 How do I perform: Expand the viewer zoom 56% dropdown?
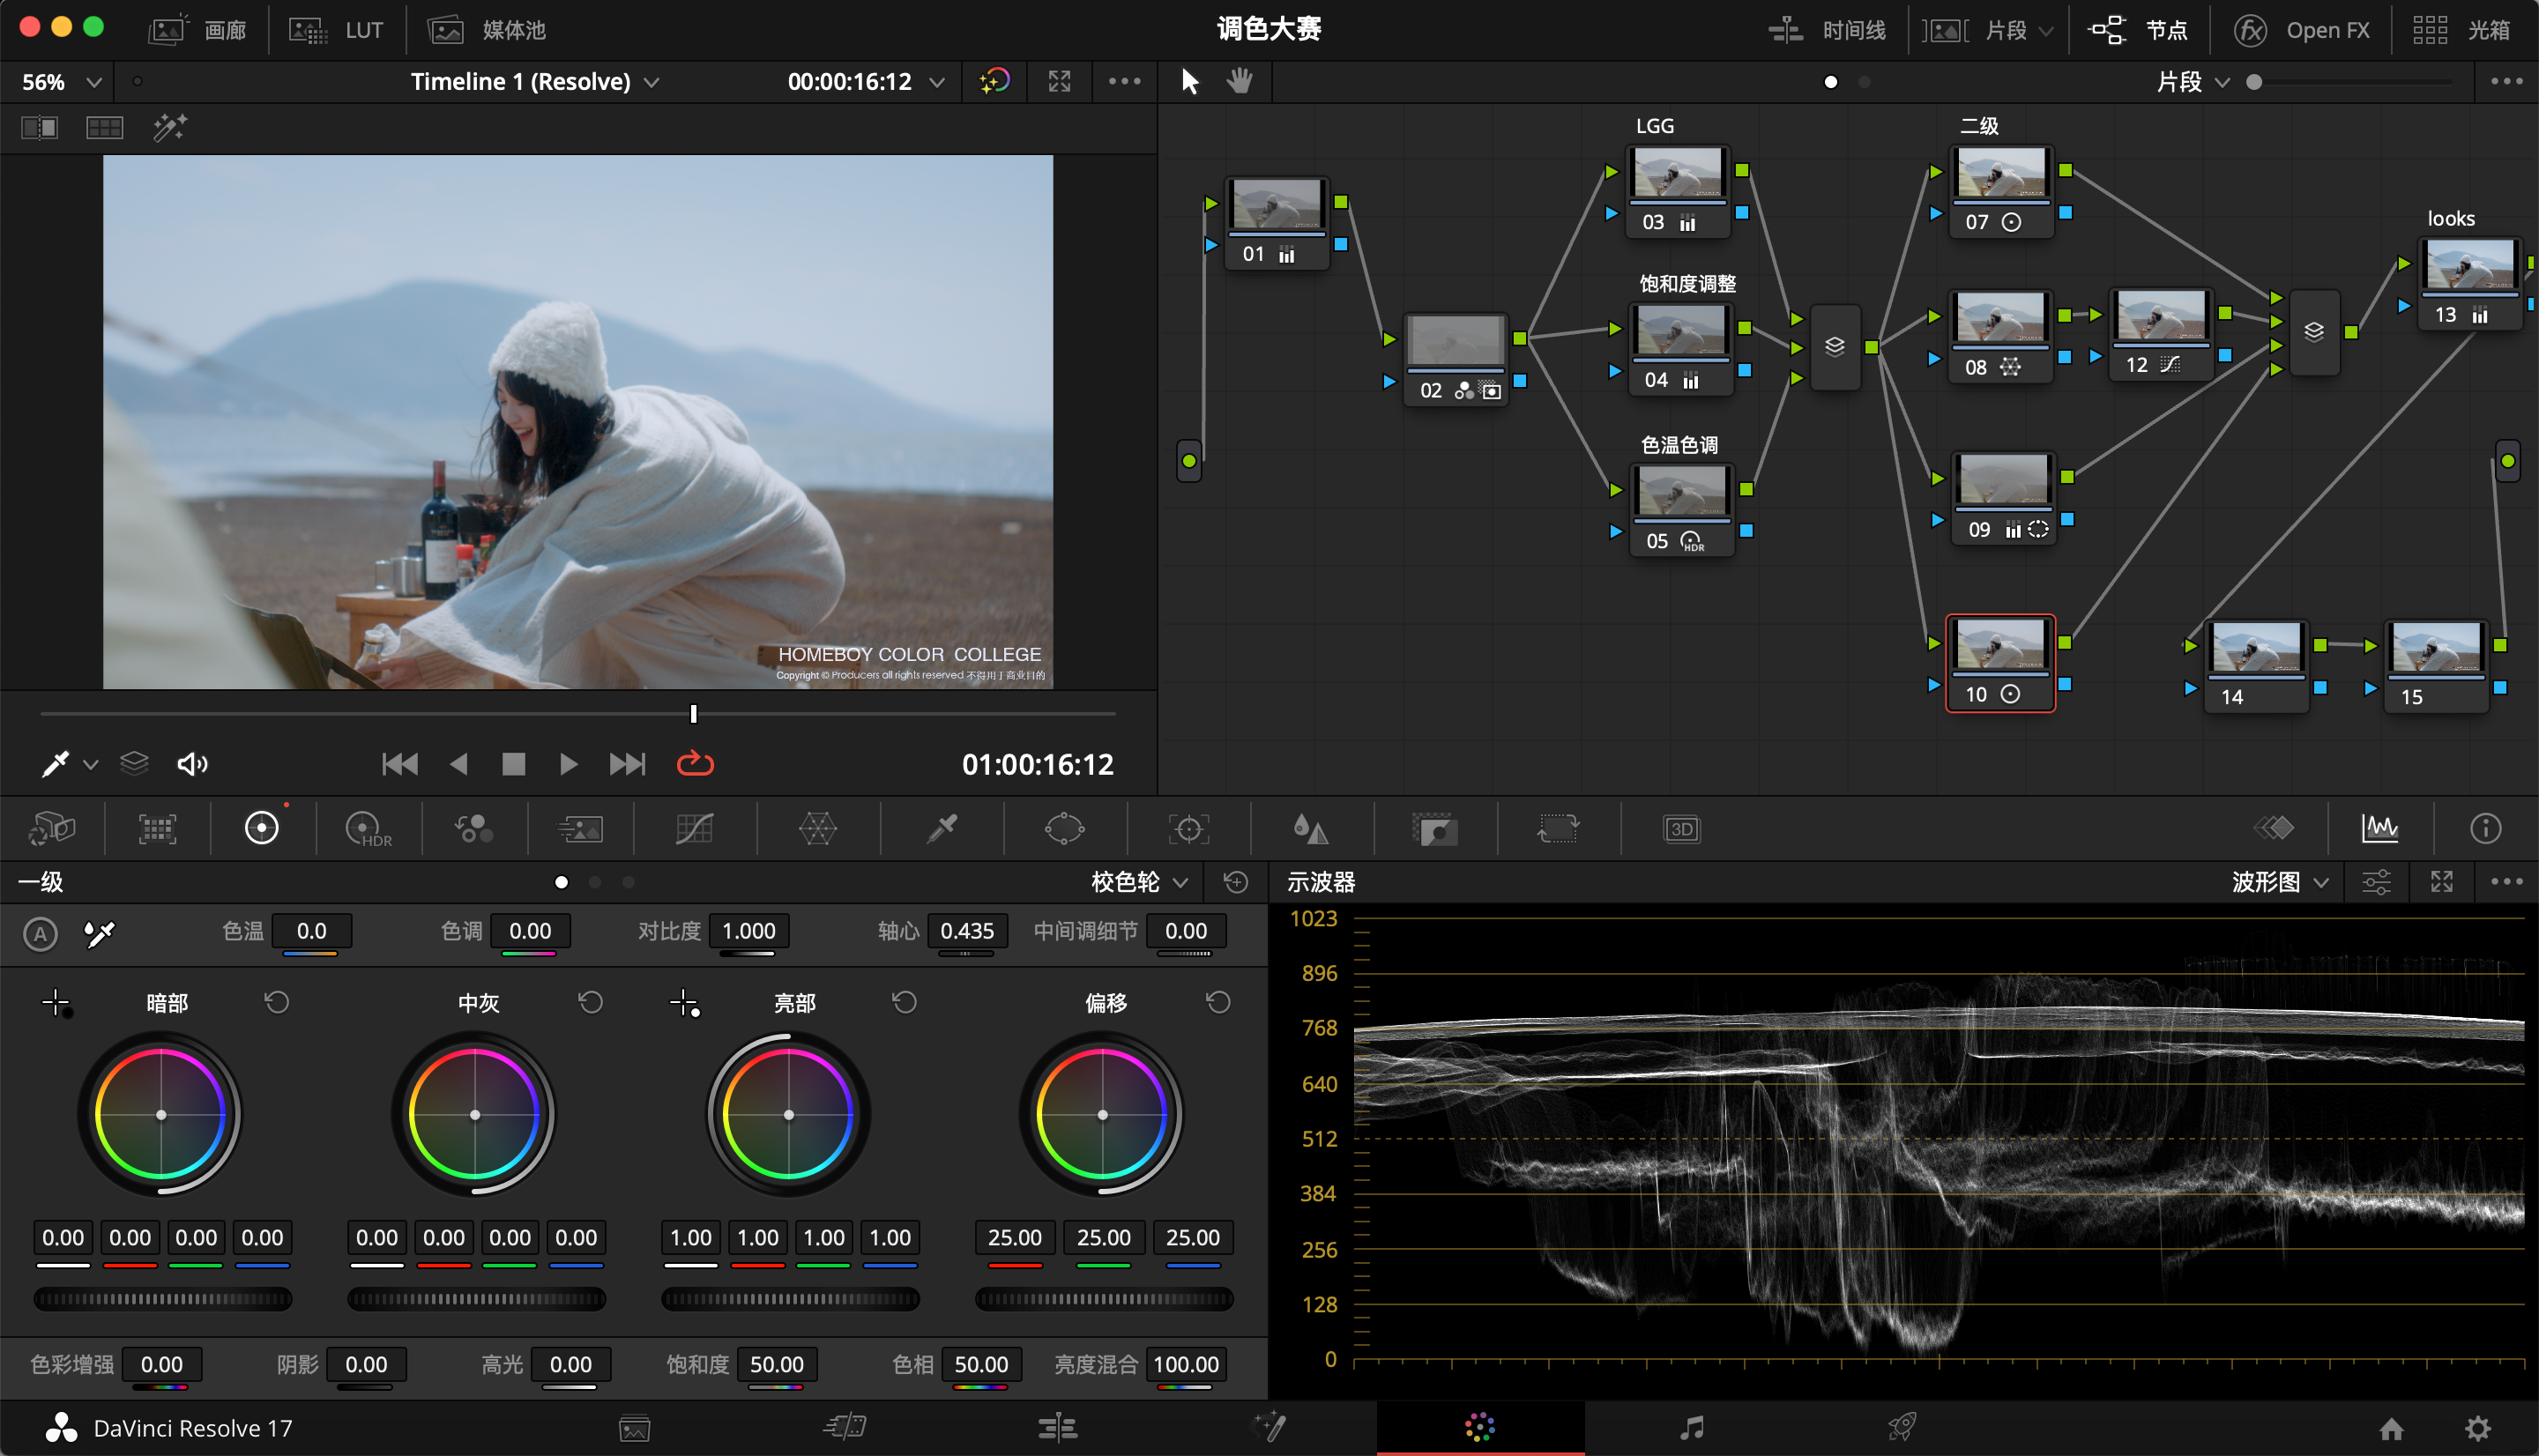tap(62, 82)
